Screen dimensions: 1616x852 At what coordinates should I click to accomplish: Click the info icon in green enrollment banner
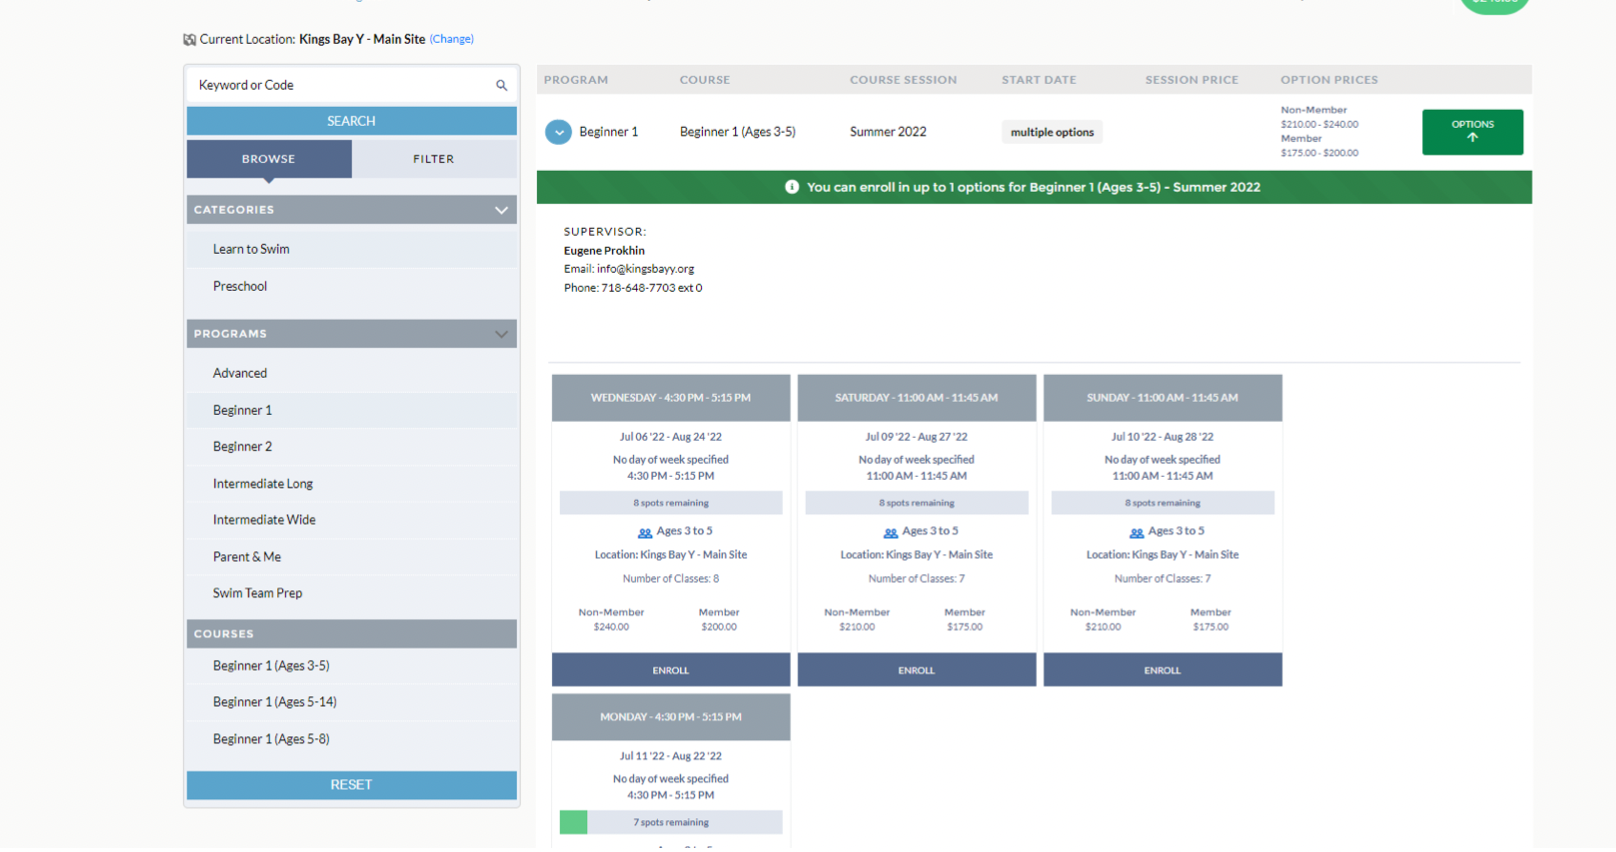[x=792, y=187]
